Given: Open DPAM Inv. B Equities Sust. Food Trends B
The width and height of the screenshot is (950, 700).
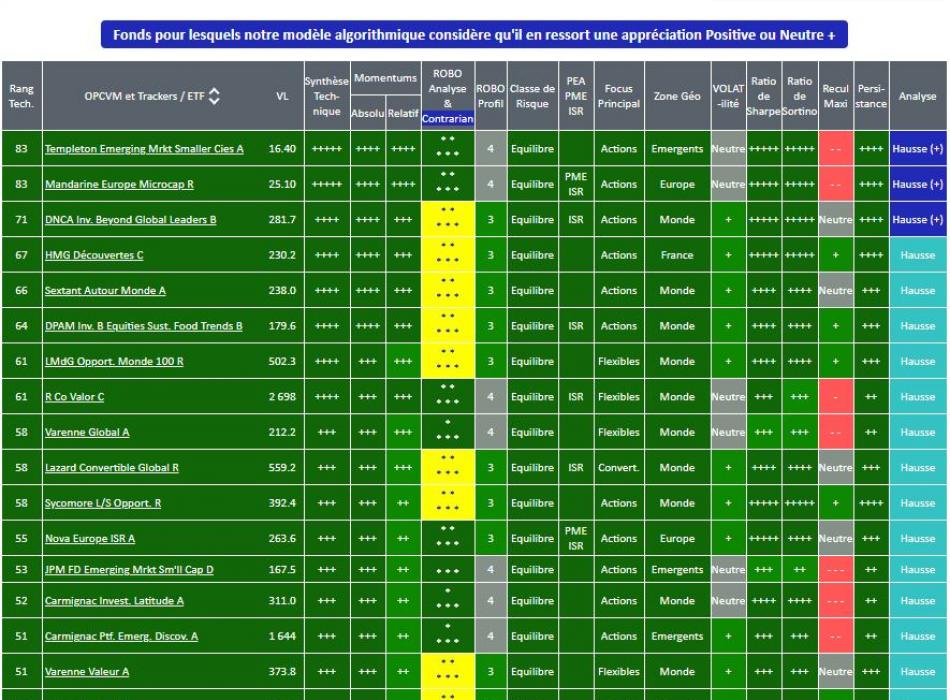Looking at the screenshot, I should [144, 326].
